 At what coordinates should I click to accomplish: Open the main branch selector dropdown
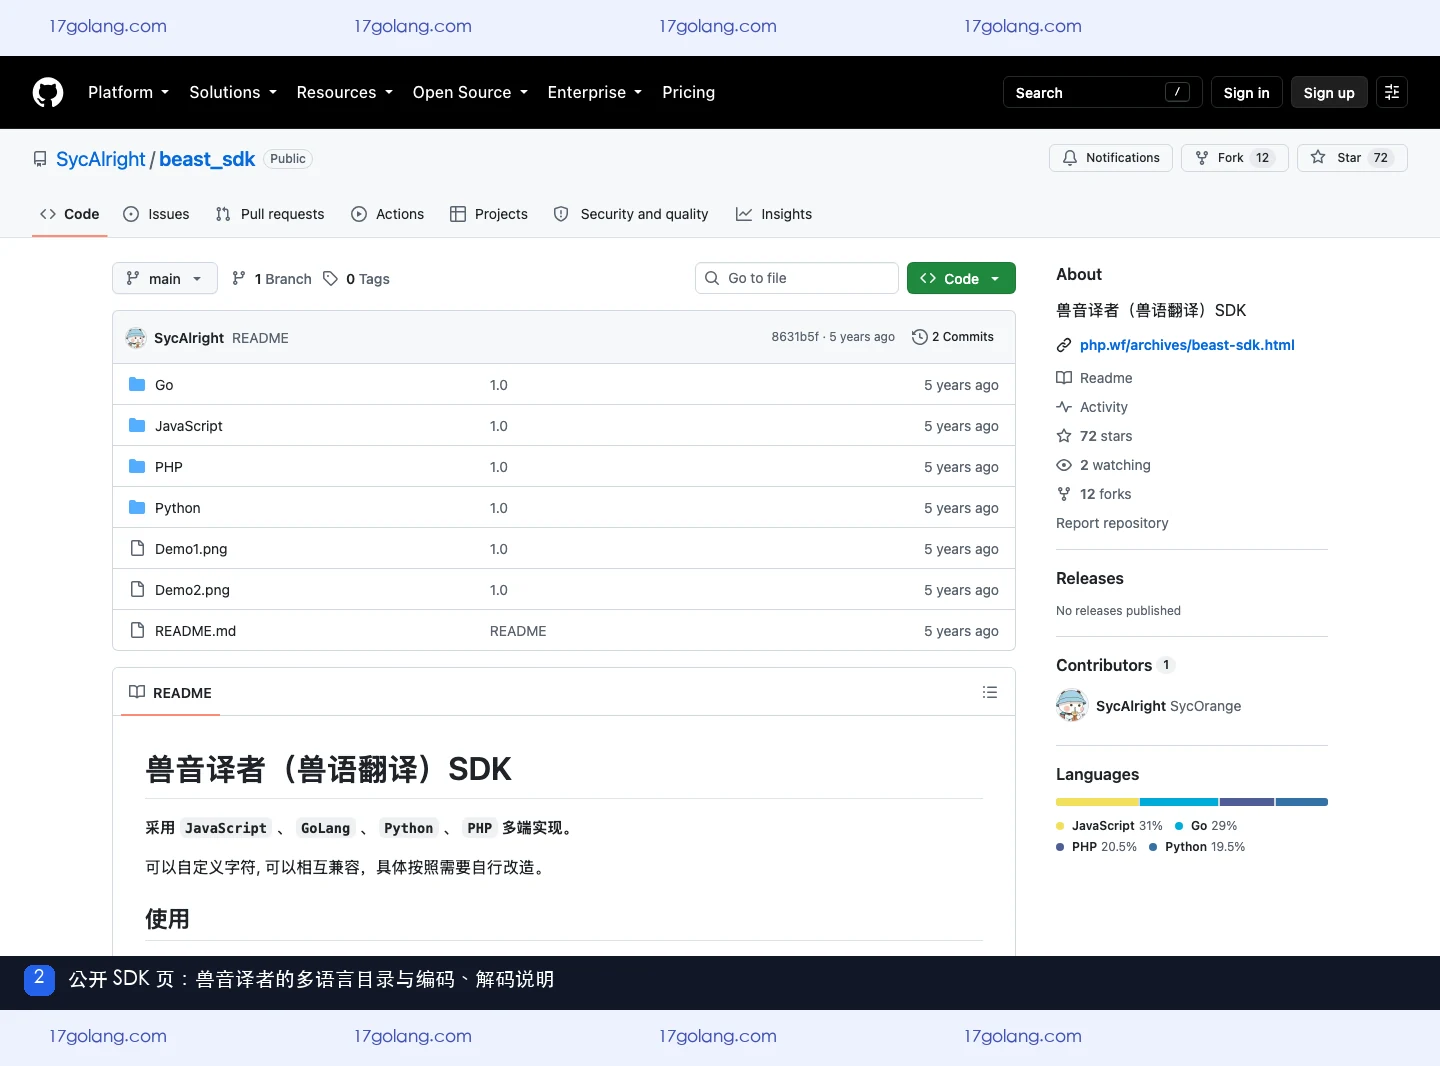click(x=165, y=278)
